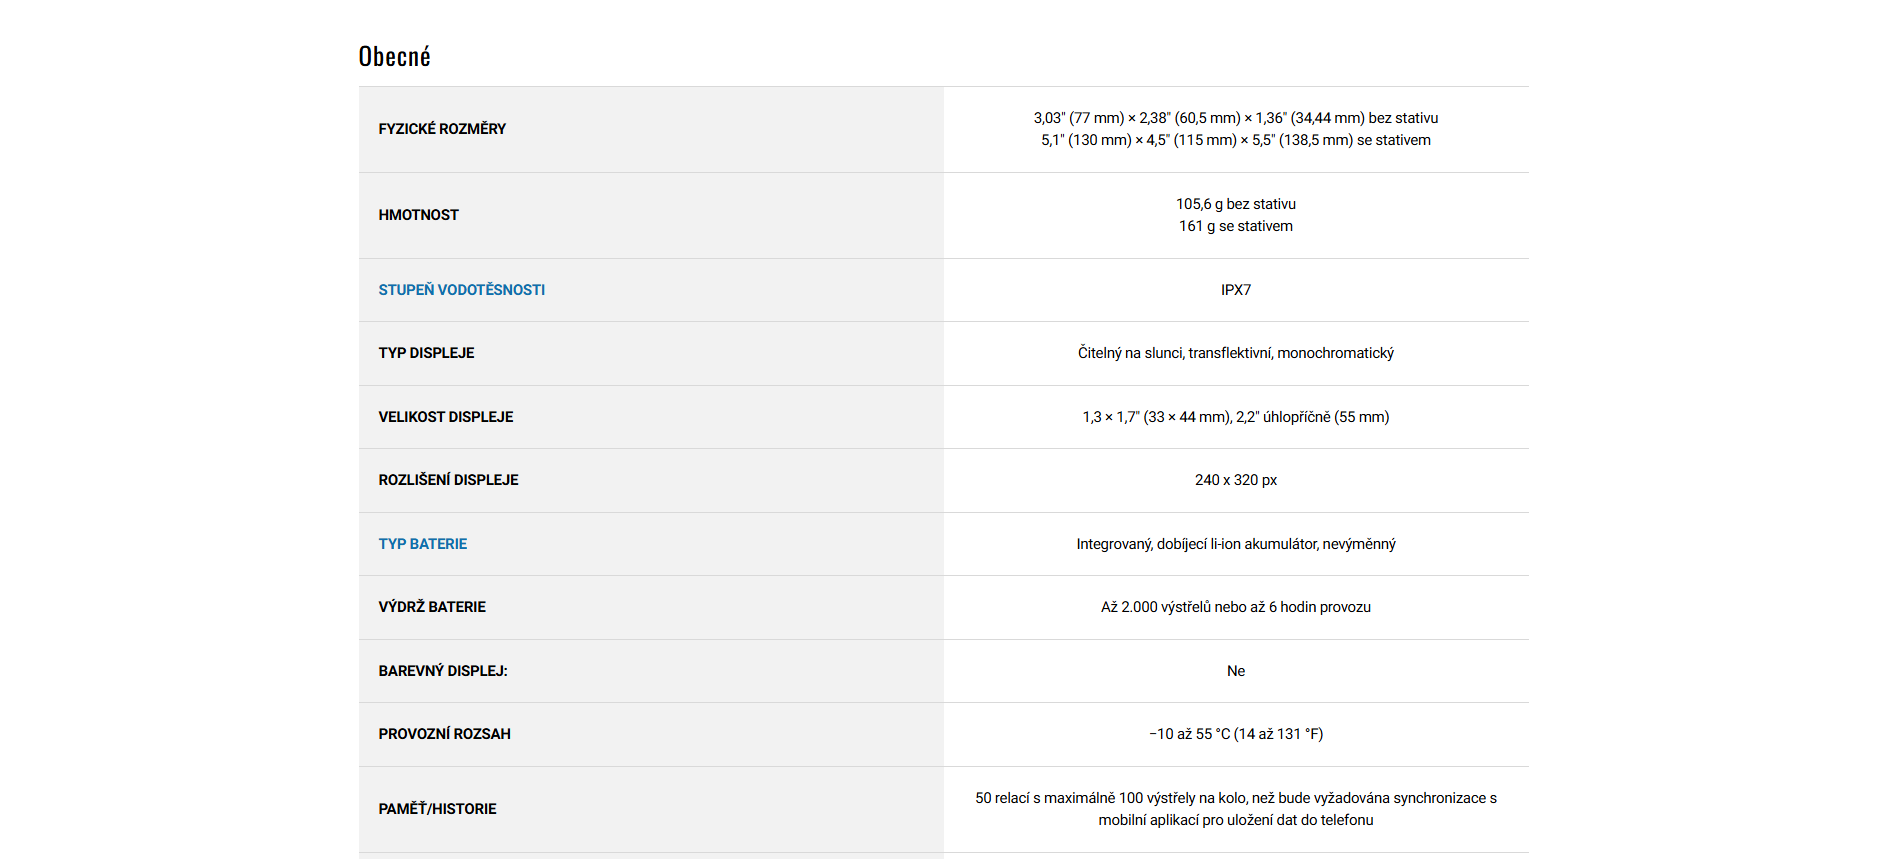Click the PROVOZNÍ ROZSAH label

[x=444, y=734]
